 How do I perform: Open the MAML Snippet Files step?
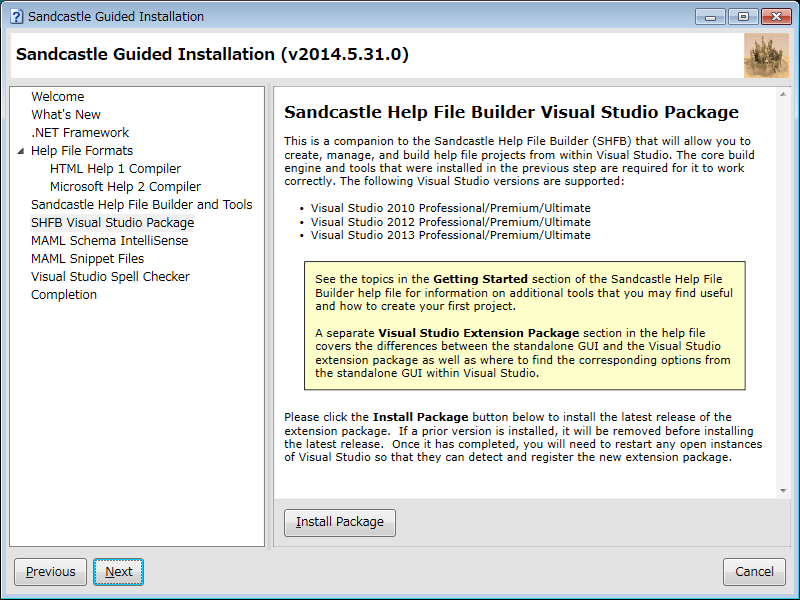(88, 259)
